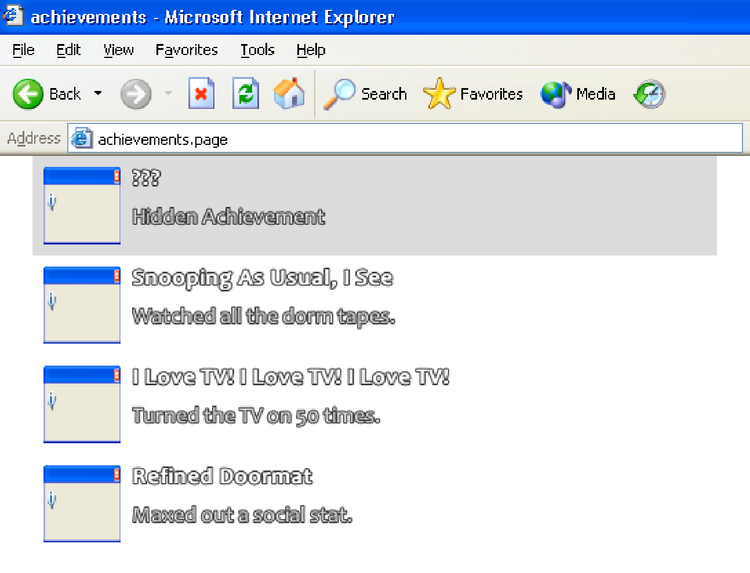The image size is (750, 573).
Task: Click 'Watched all the dorm tapes.' text
Action: point(264,317)
